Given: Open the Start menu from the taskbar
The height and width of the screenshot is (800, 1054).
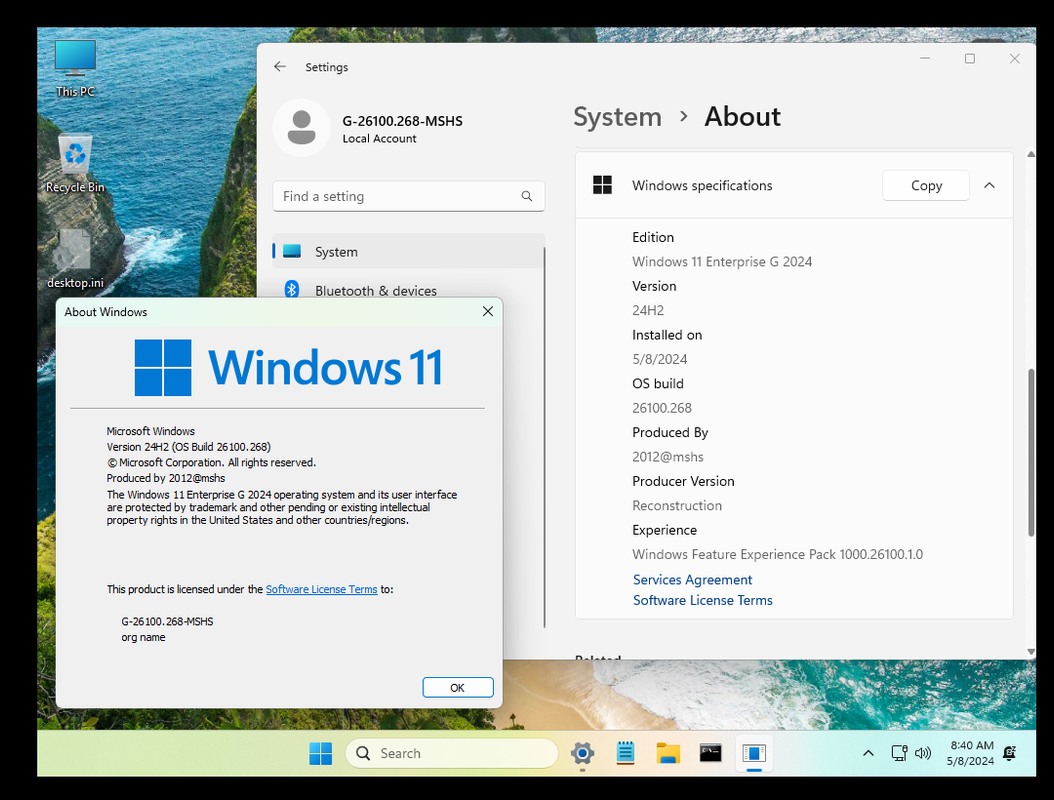Looking at the screenshot, I should tap(321, 754).
